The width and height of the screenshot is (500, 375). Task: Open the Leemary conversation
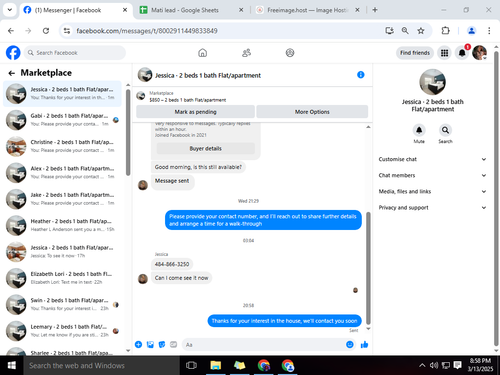click(x=62, y=330)
